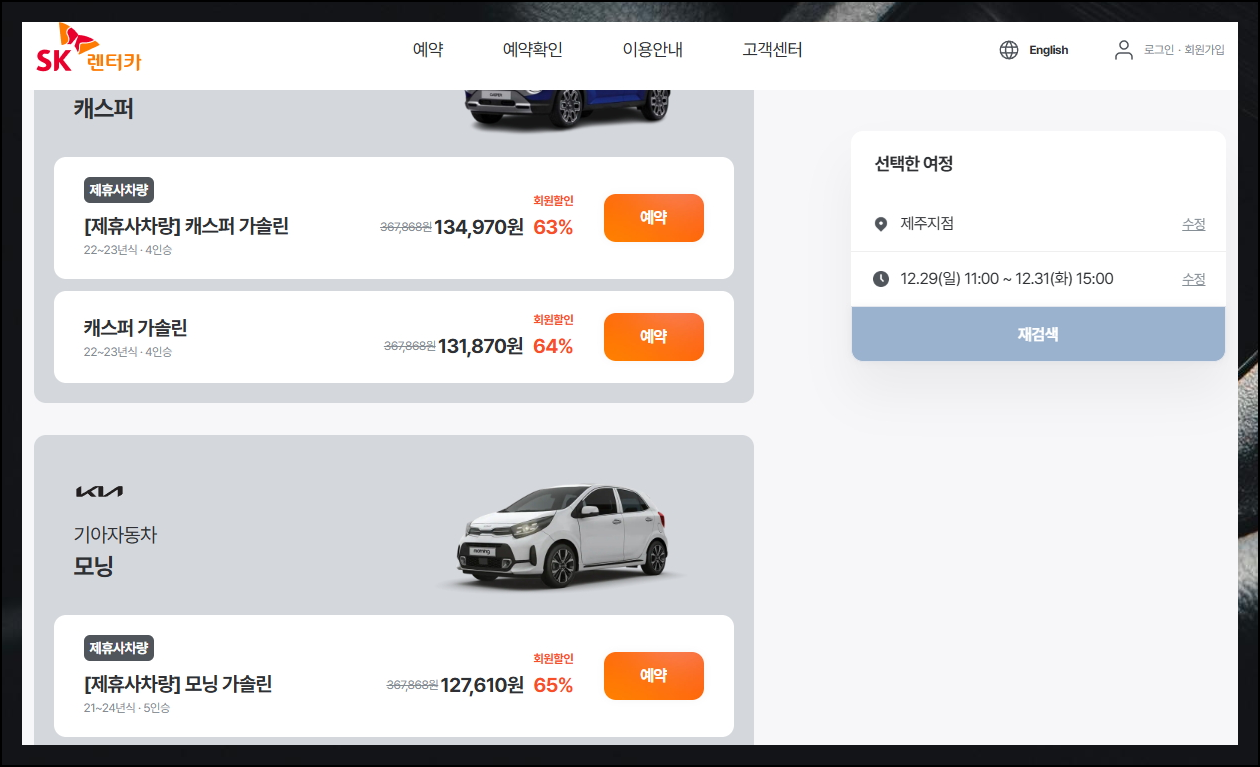Click the 모닝 model heading

93,566
